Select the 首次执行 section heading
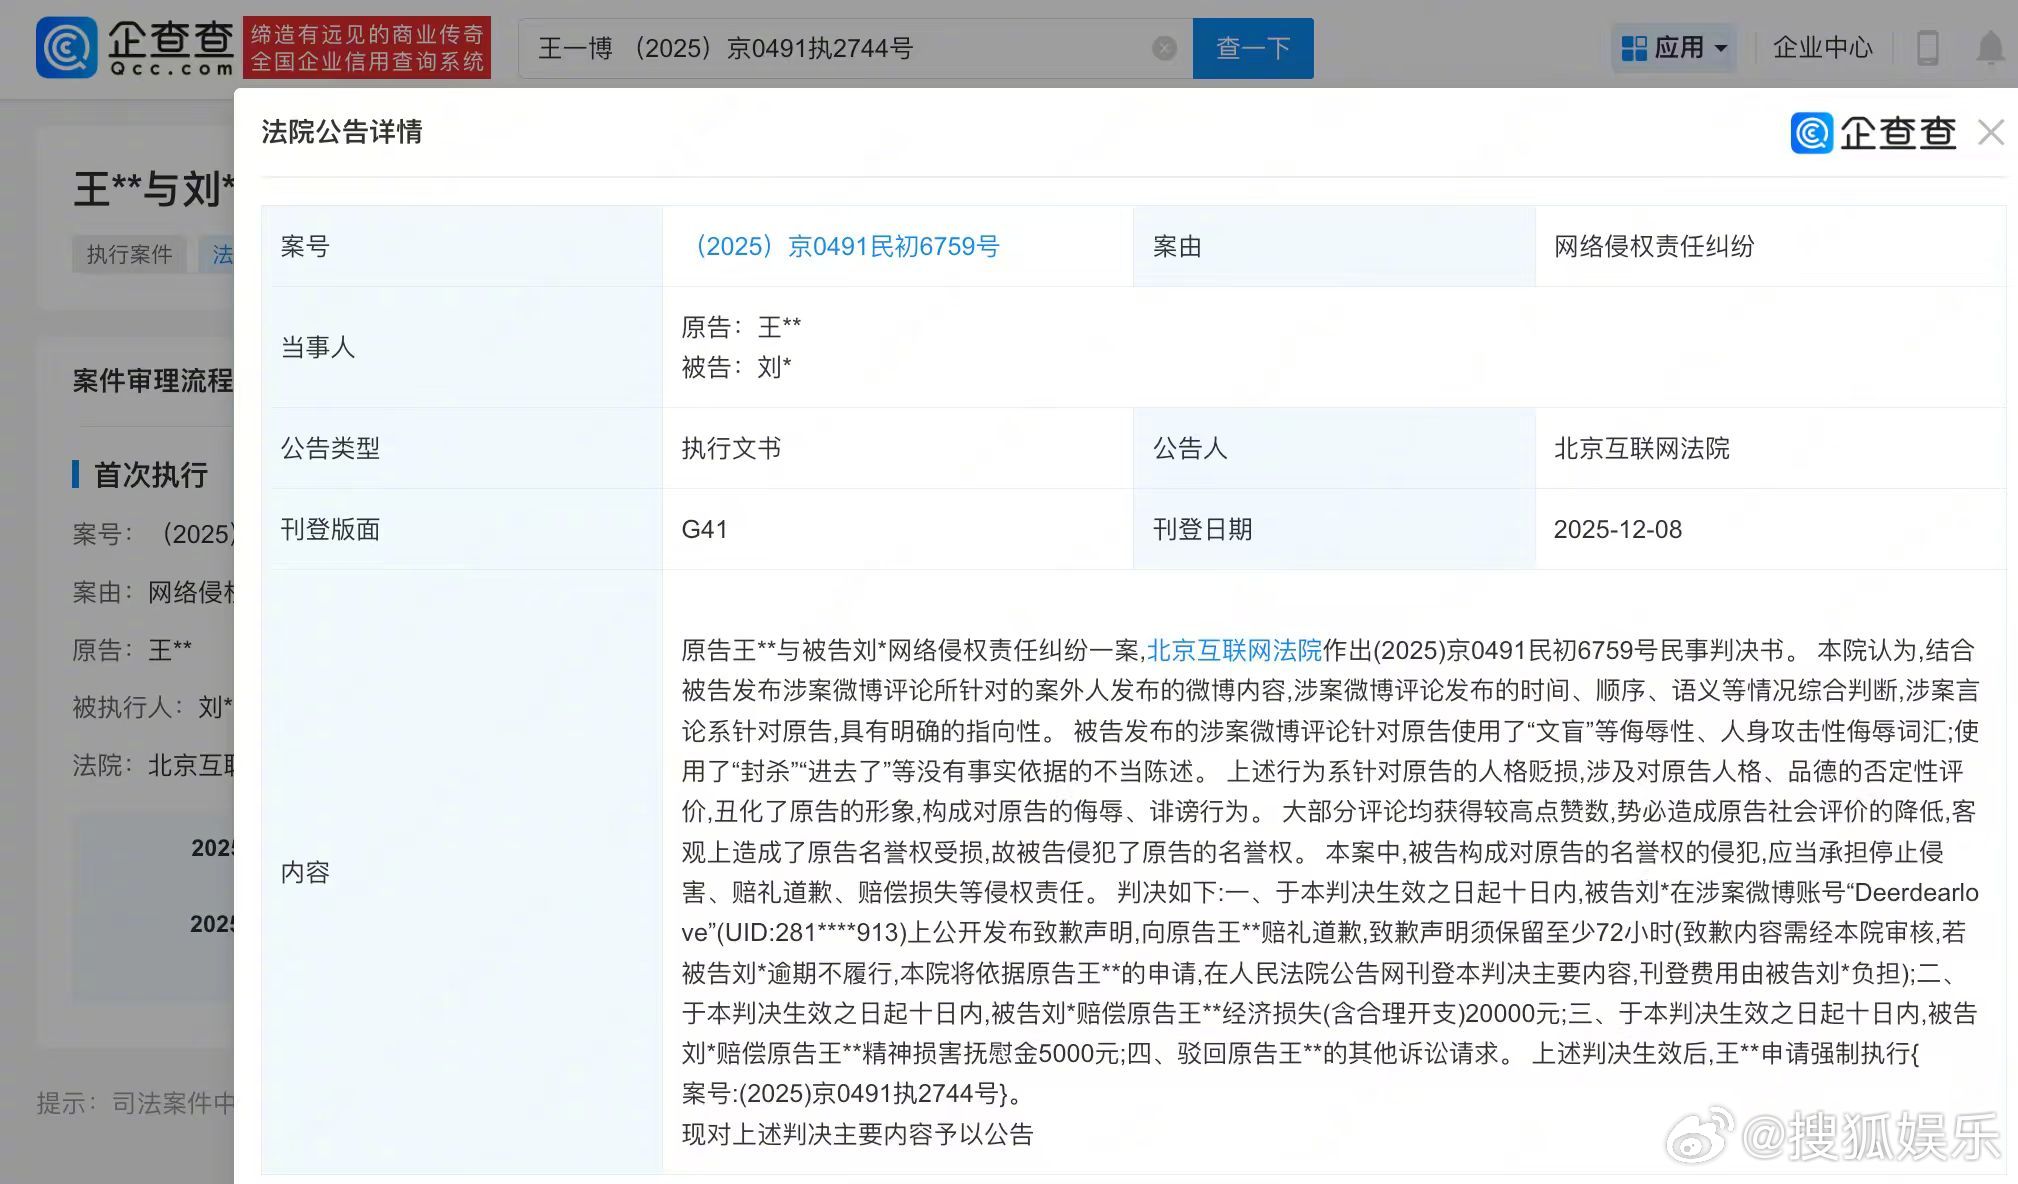Viewport: 2018px width, 1184px height. click(150, 474)
